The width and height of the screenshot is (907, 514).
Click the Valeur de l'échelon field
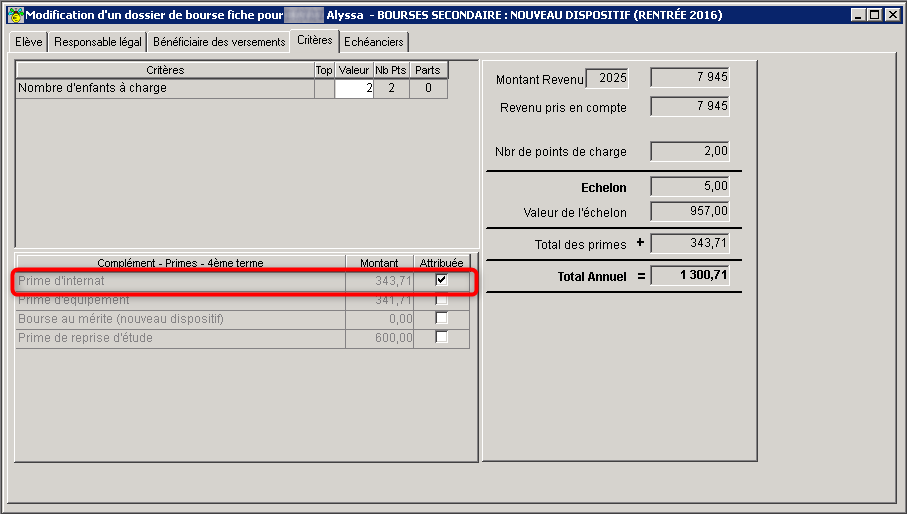[690, 211]
